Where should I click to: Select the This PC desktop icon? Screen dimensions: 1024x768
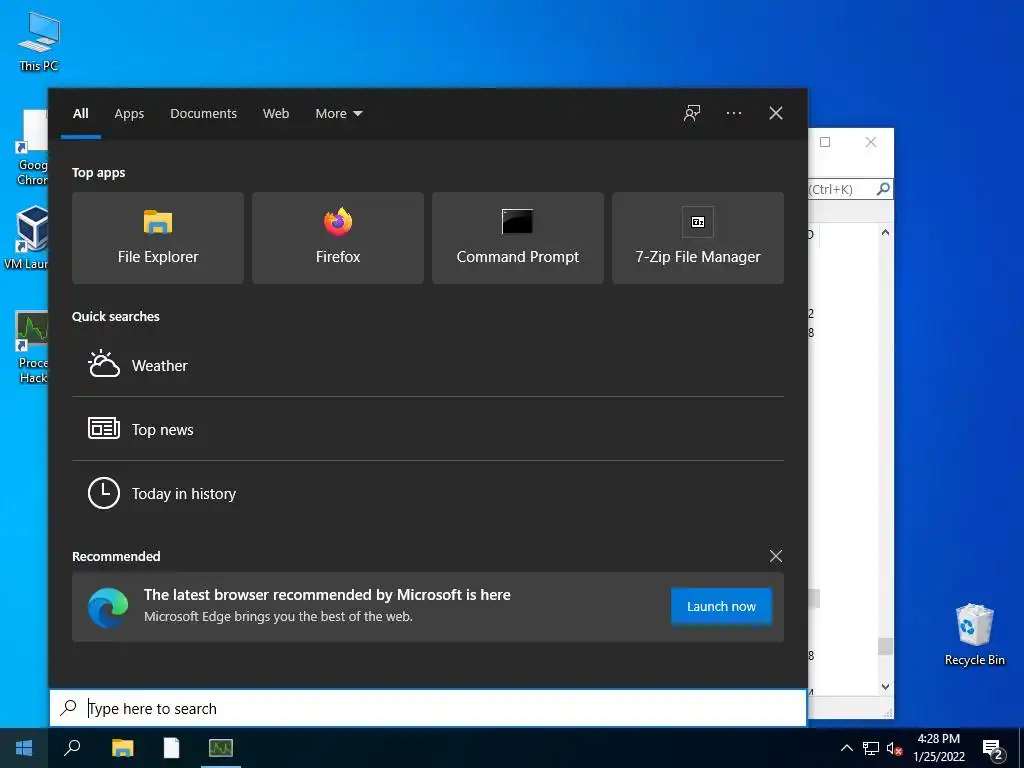39,41
